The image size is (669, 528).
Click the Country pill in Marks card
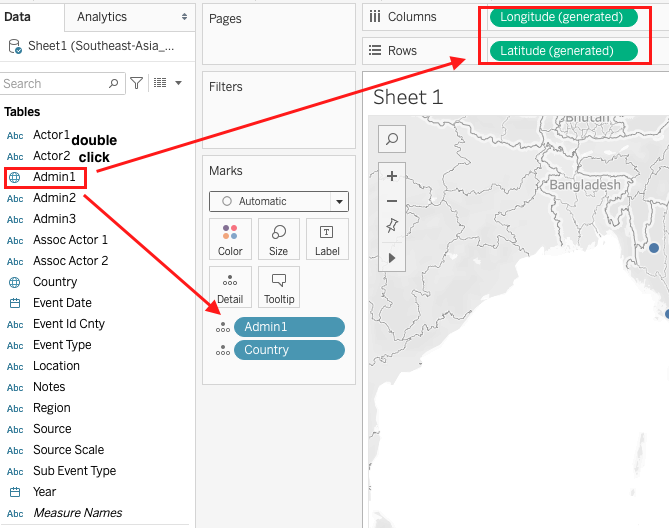pos(288,350)
